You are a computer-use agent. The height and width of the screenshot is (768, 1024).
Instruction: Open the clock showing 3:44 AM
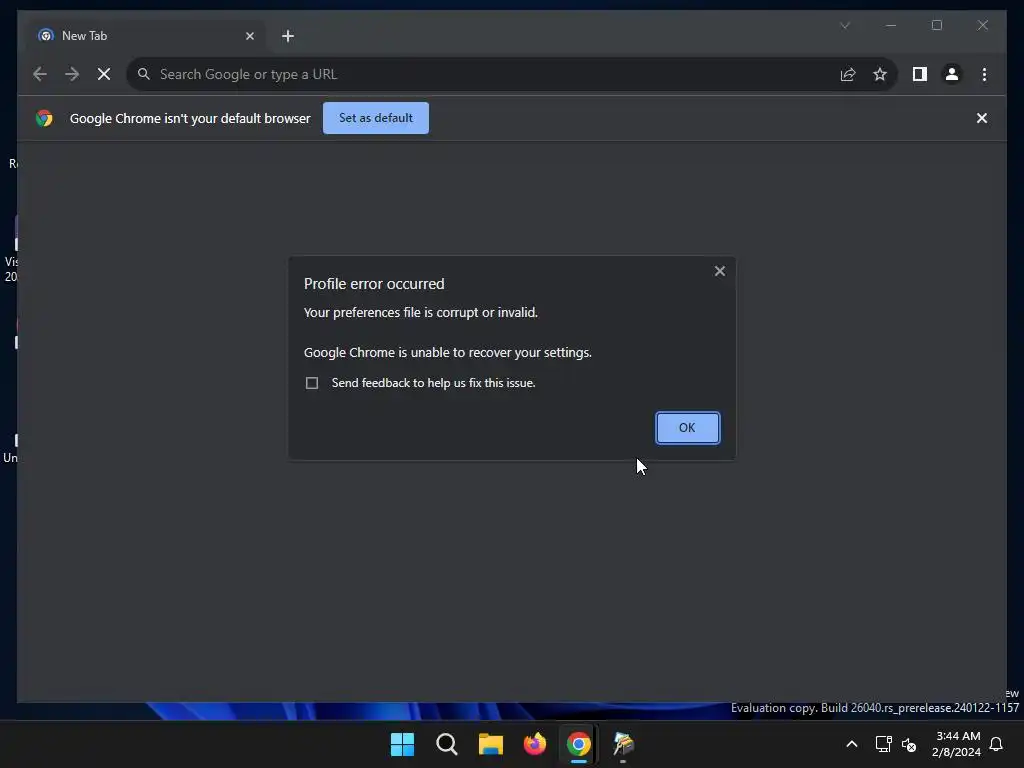click(x=957, y=744)
